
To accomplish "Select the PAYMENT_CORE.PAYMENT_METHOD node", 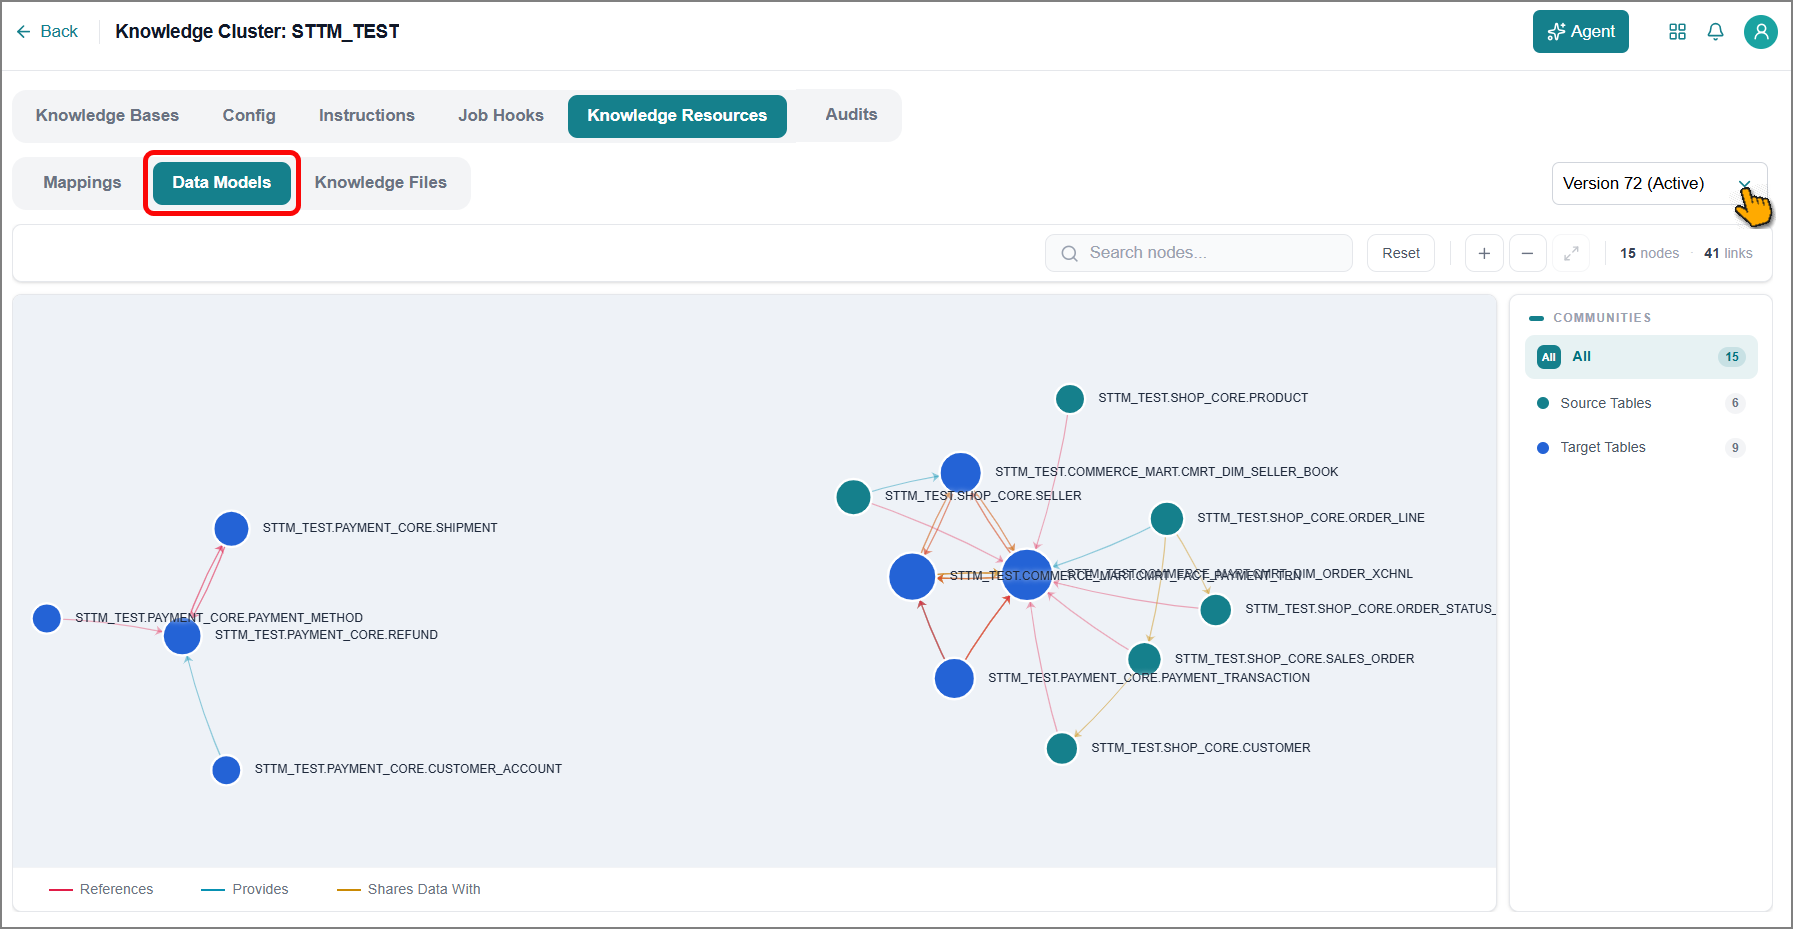I will [47, 618].
